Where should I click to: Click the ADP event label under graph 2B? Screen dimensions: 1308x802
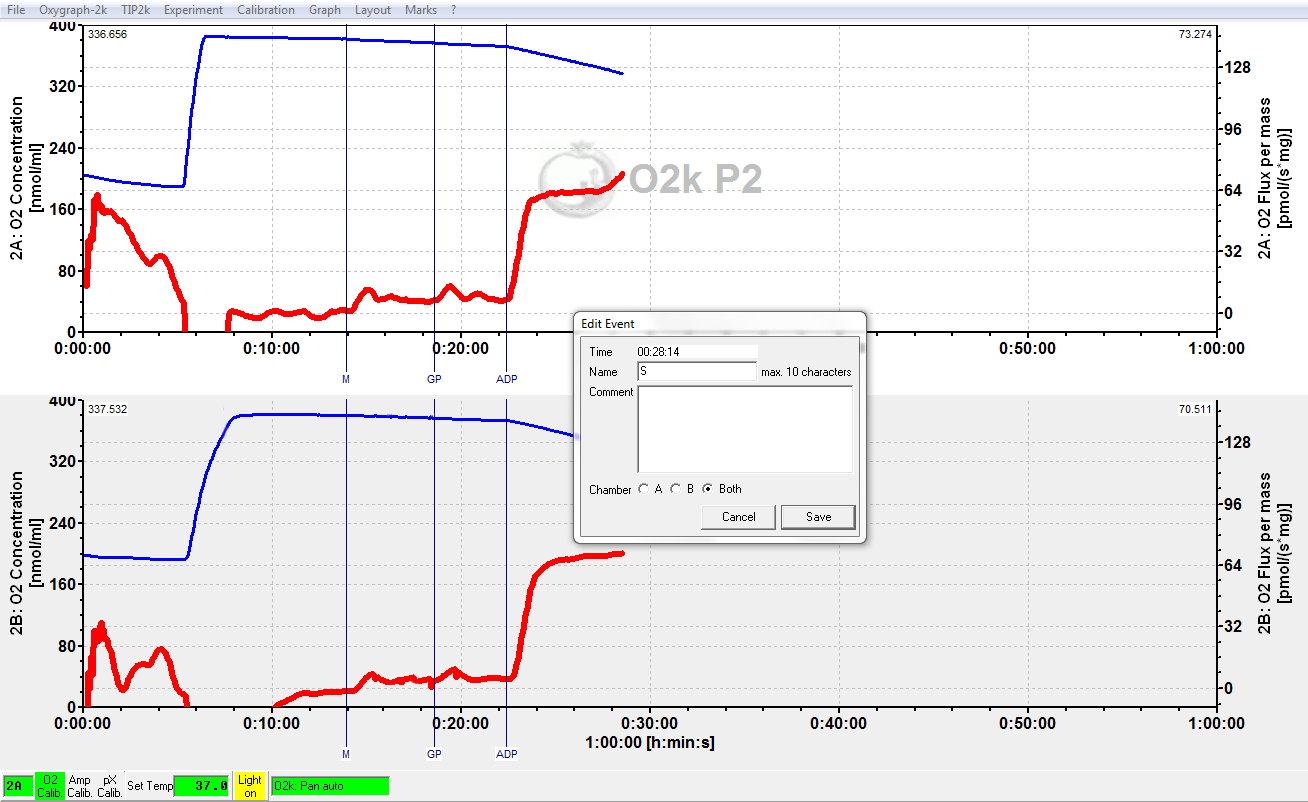coord(507,754)
